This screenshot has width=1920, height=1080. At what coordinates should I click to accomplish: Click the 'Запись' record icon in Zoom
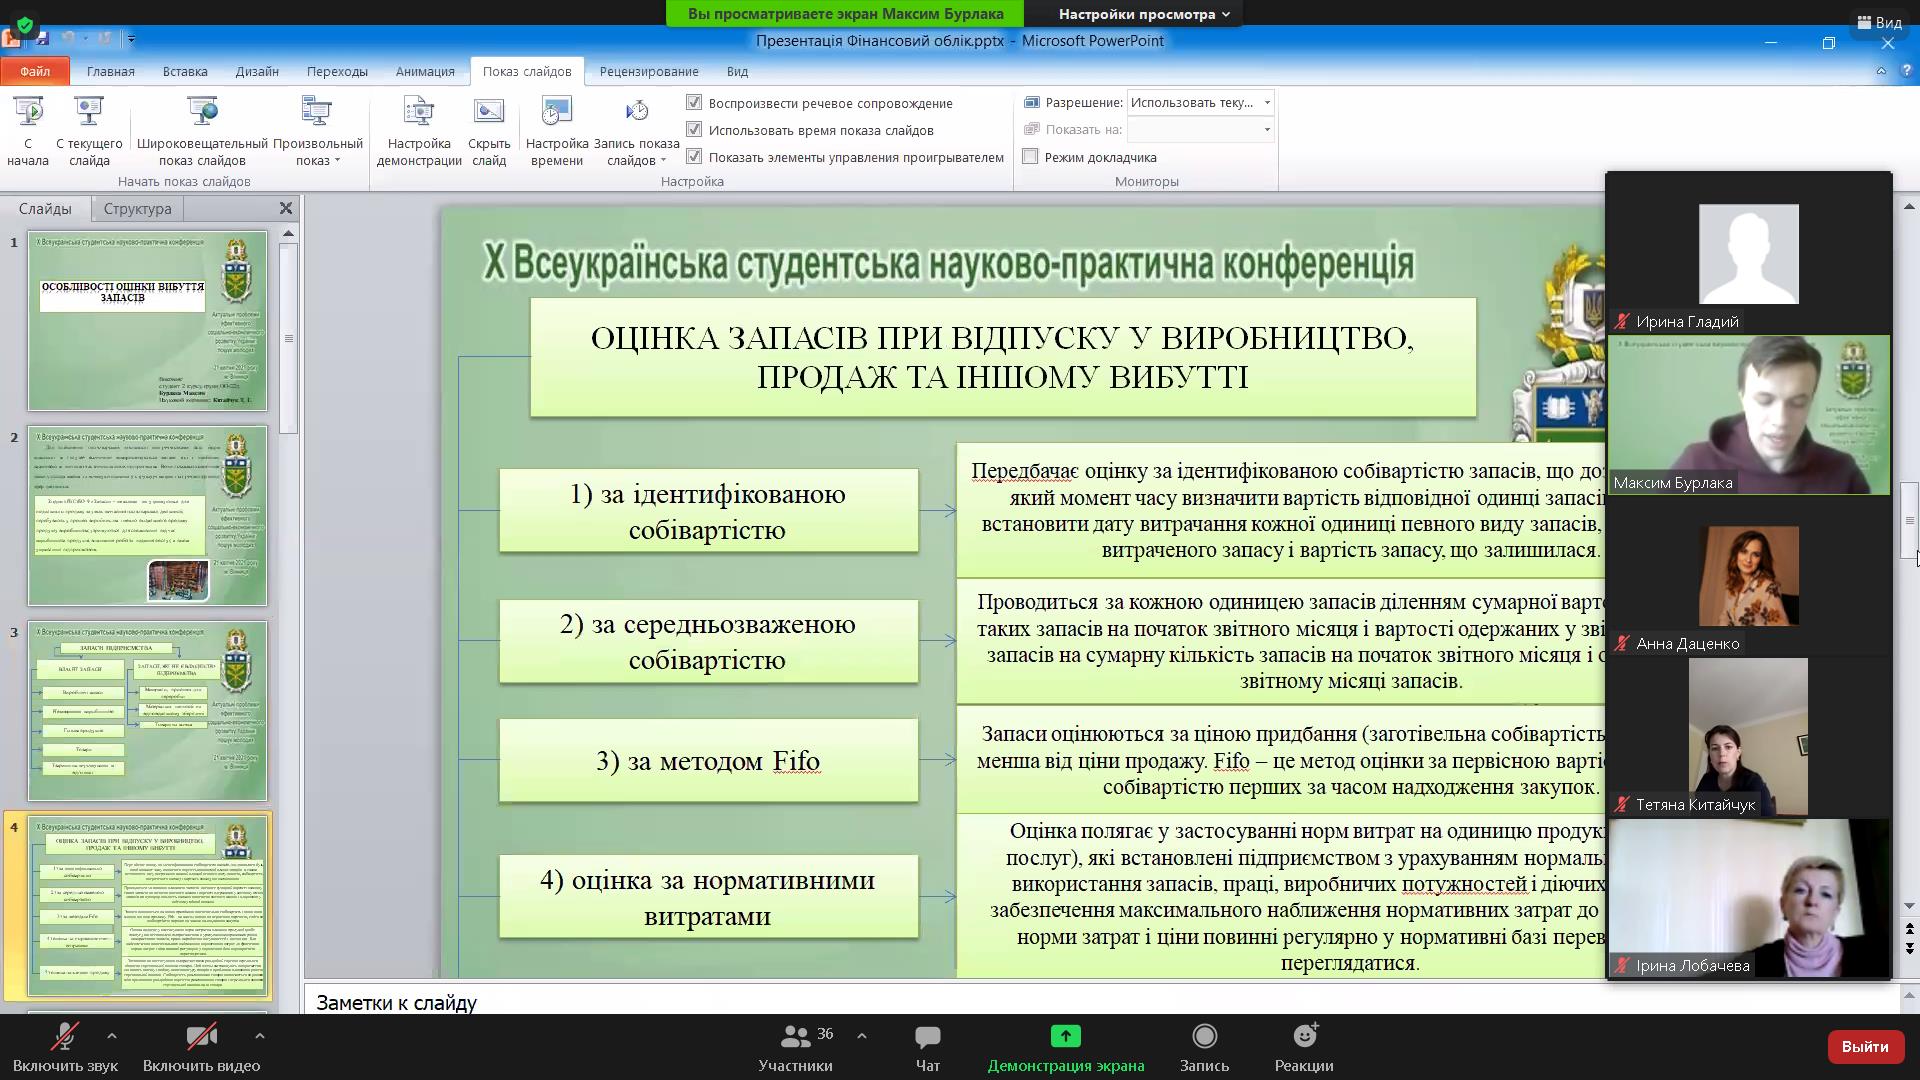[x=1204, y=1037]
